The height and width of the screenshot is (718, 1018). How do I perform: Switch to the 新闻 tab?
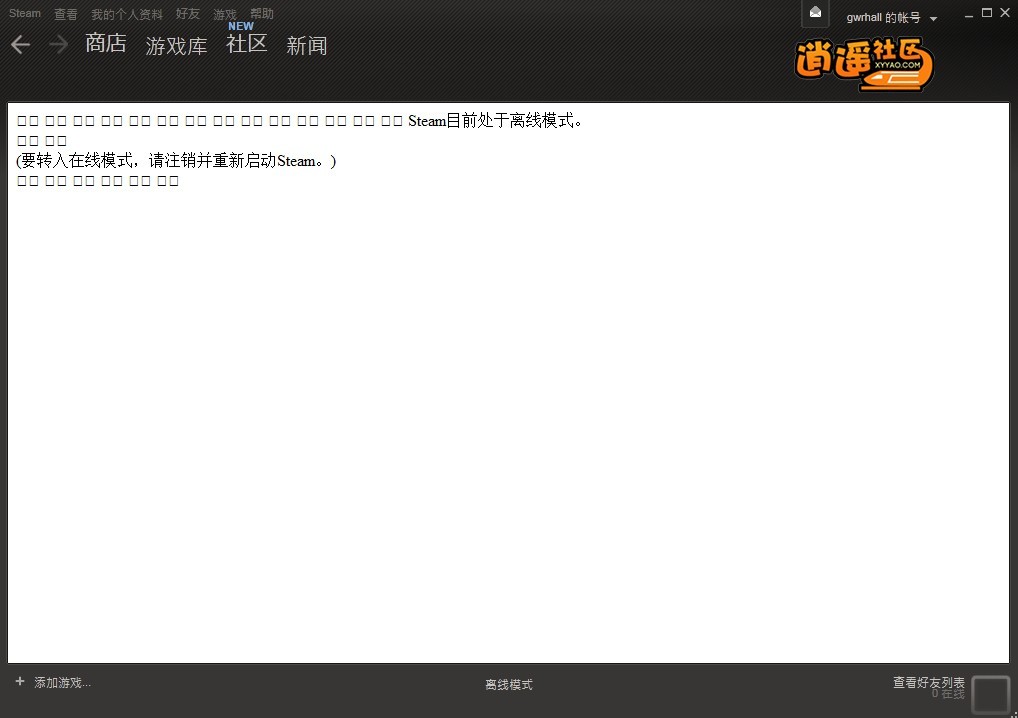(307, 46)
